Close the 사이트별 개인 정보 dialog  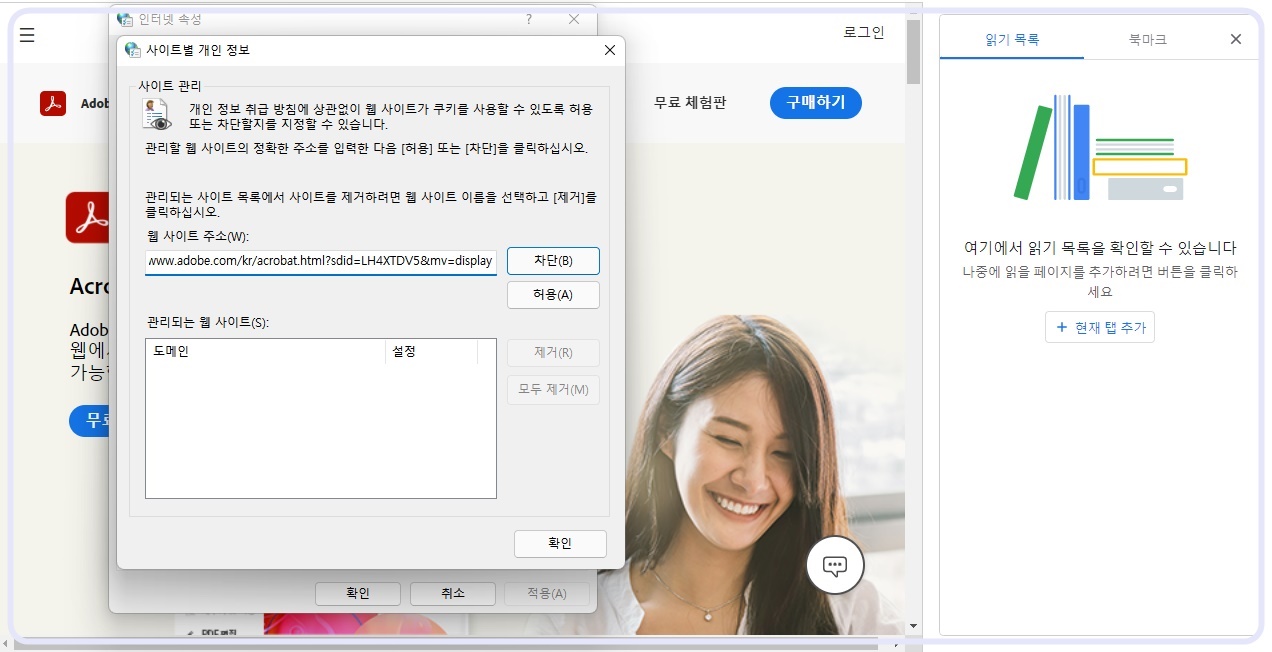(x=609, y=50)
